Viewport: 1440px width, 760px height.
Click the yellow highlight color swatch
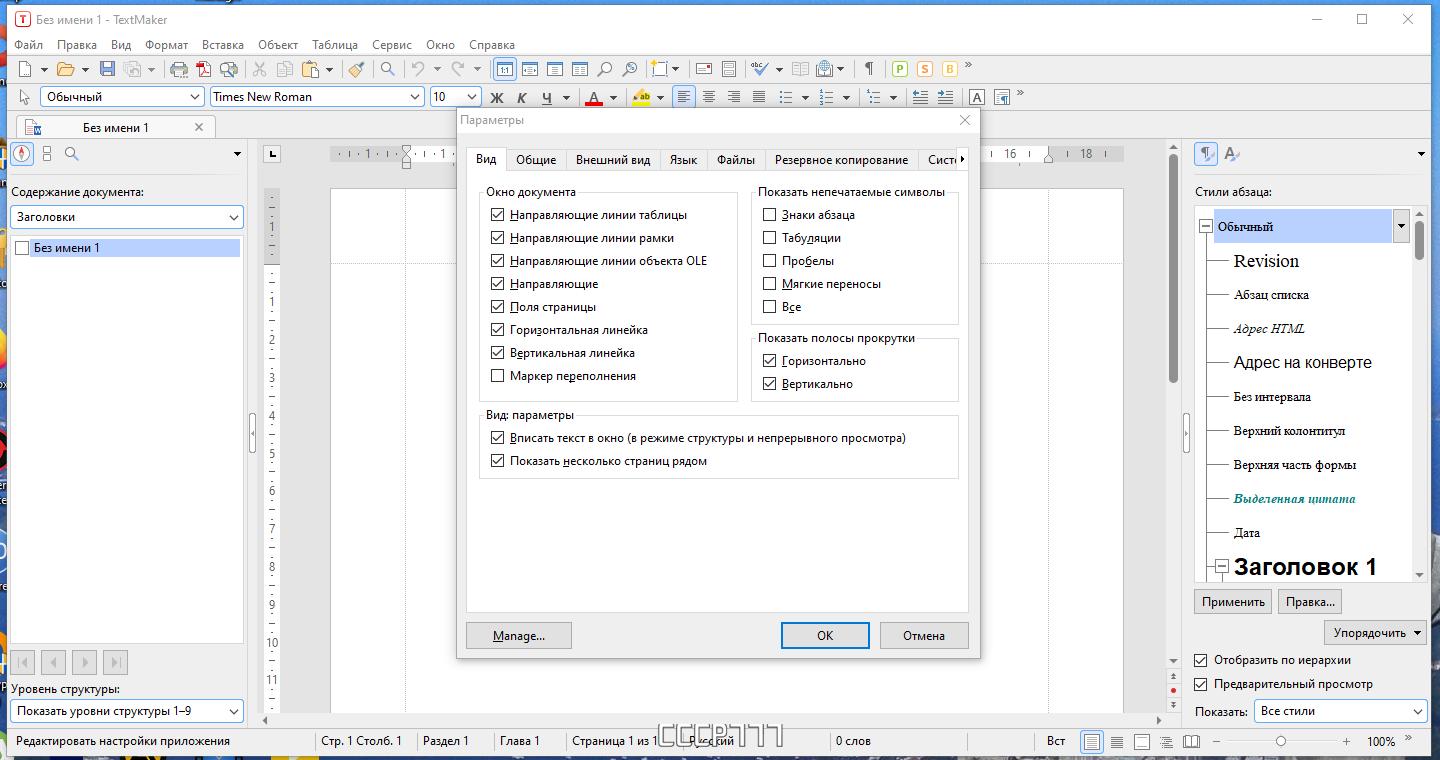[642, 97]
